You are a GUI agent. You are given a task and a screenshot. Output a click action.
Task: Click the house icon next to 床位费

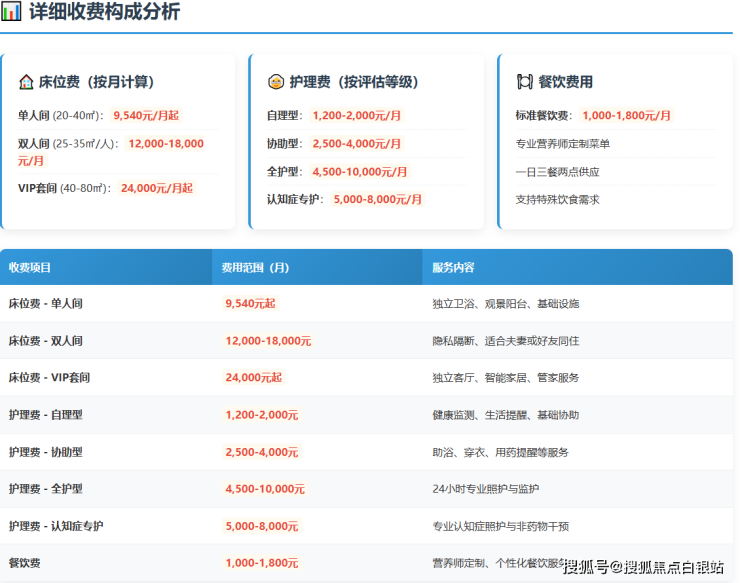point(26,82)
